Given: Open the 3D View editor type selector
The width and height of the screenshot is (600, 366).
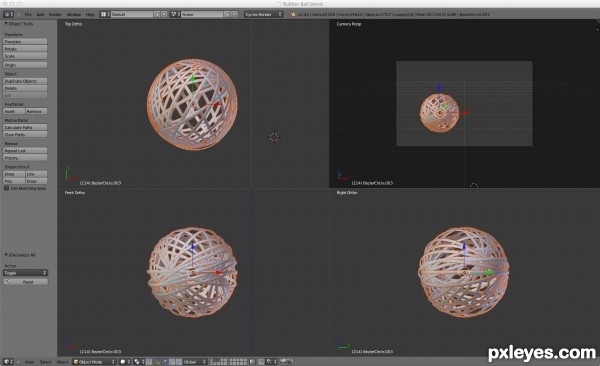Looking at the screenshot, I should [x=8, y=362].
